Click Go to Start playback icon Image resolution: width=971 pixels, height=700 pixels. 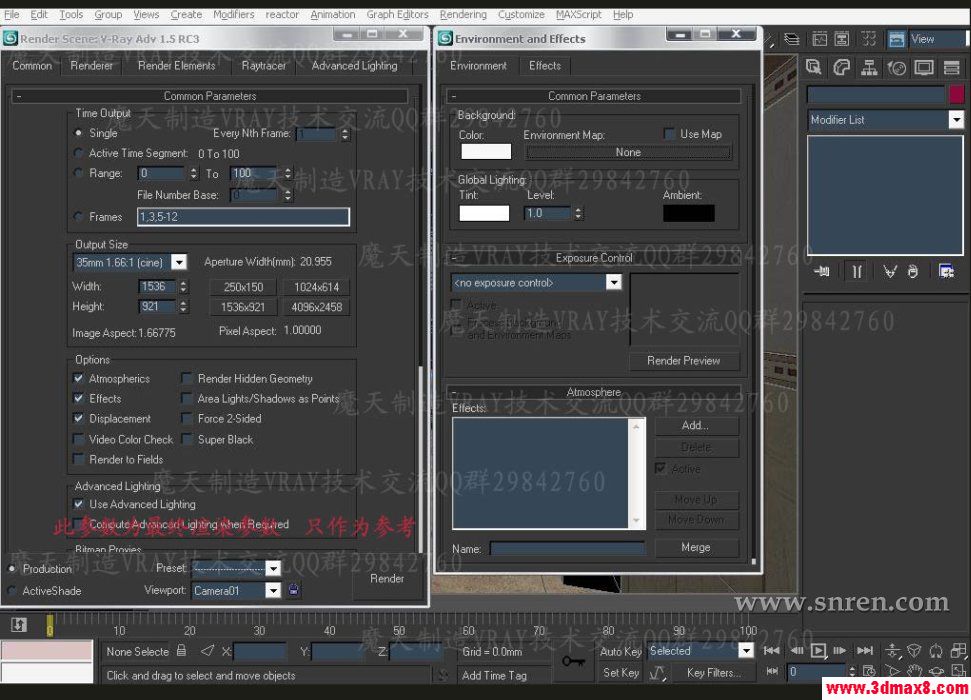click(772, 650)
